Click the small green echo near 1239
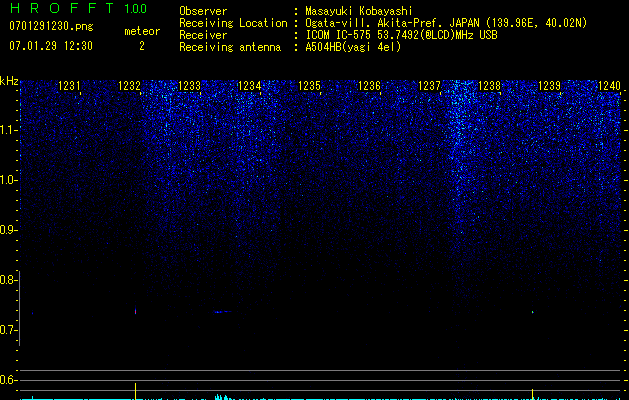This screenshot has height=400, width=629. tap(533, 312)
